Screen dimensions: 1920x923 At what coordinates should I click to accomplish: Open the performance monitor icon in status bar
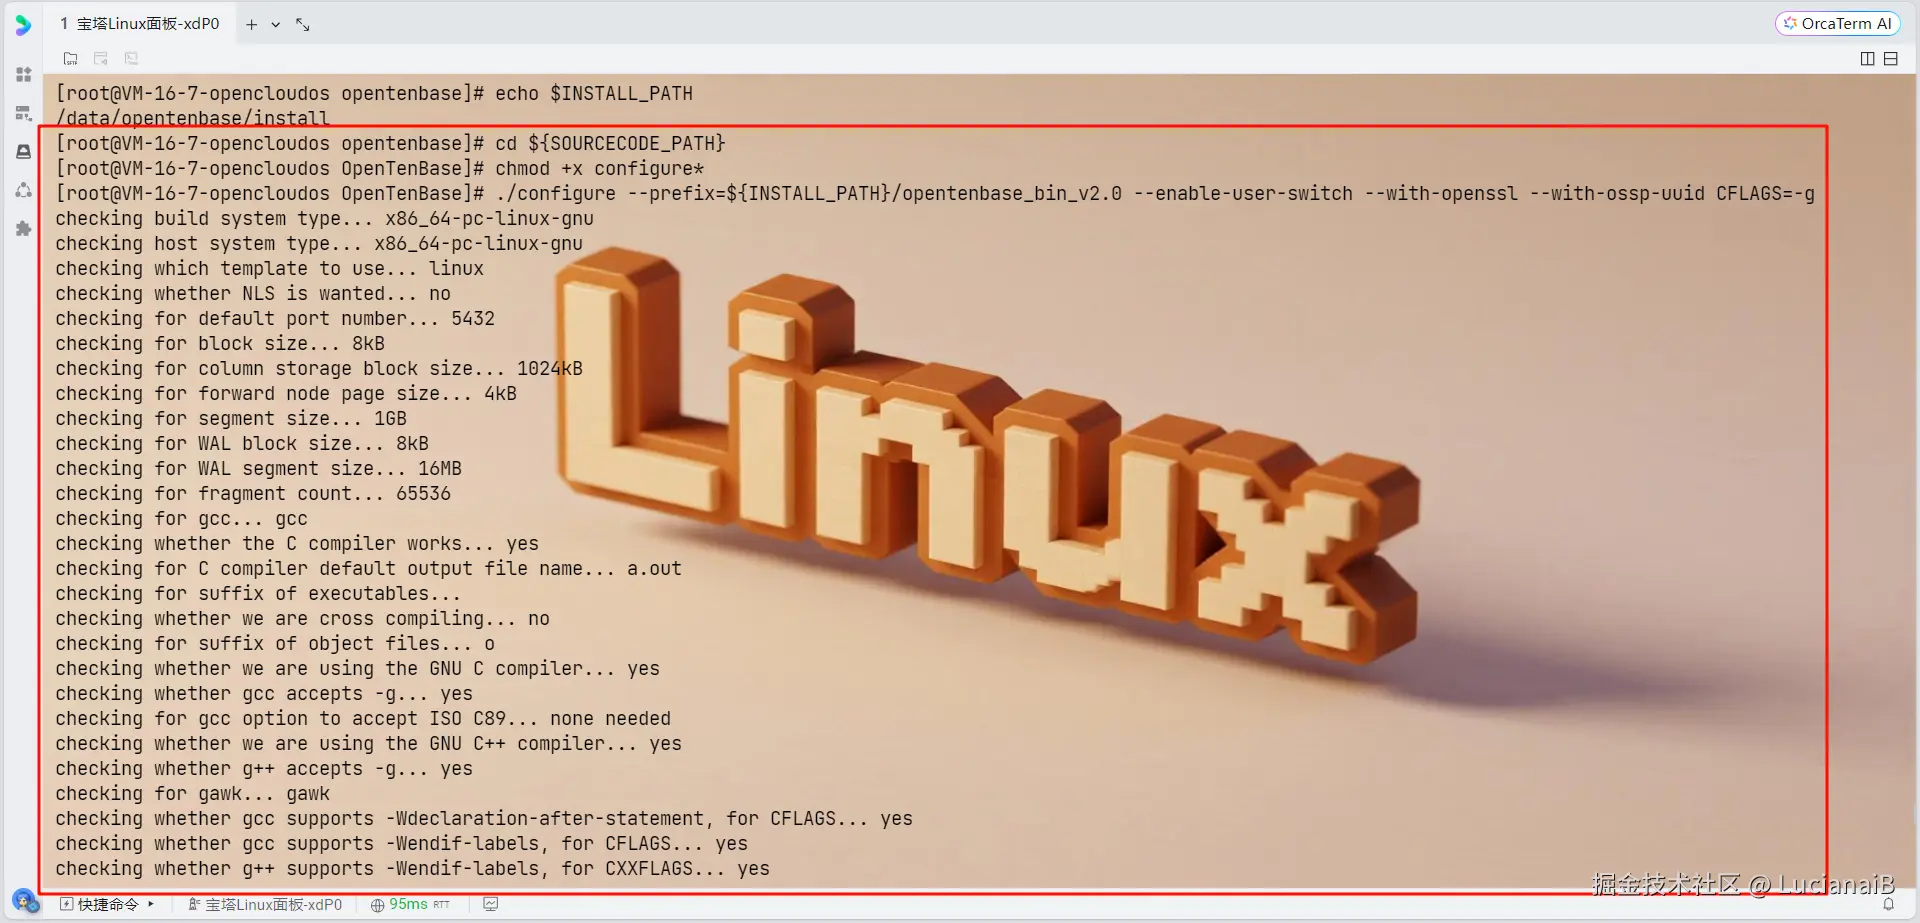[490, 905]
